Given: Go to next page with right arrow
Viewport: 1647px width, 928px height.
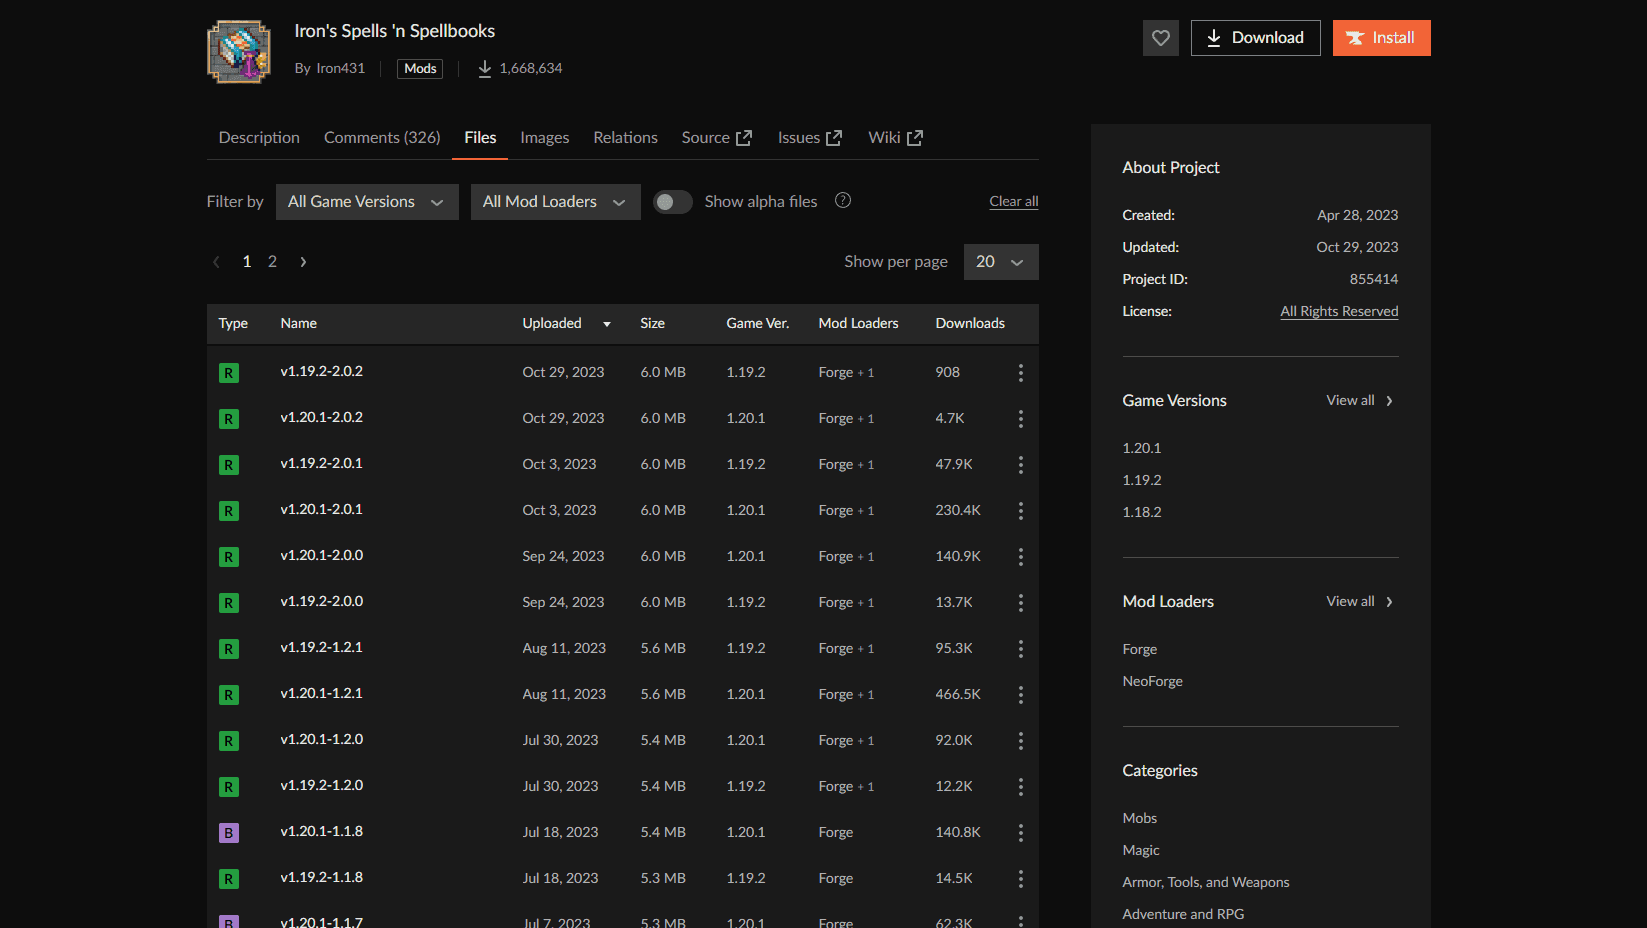Looking at the screenshot, I should 303,262.
